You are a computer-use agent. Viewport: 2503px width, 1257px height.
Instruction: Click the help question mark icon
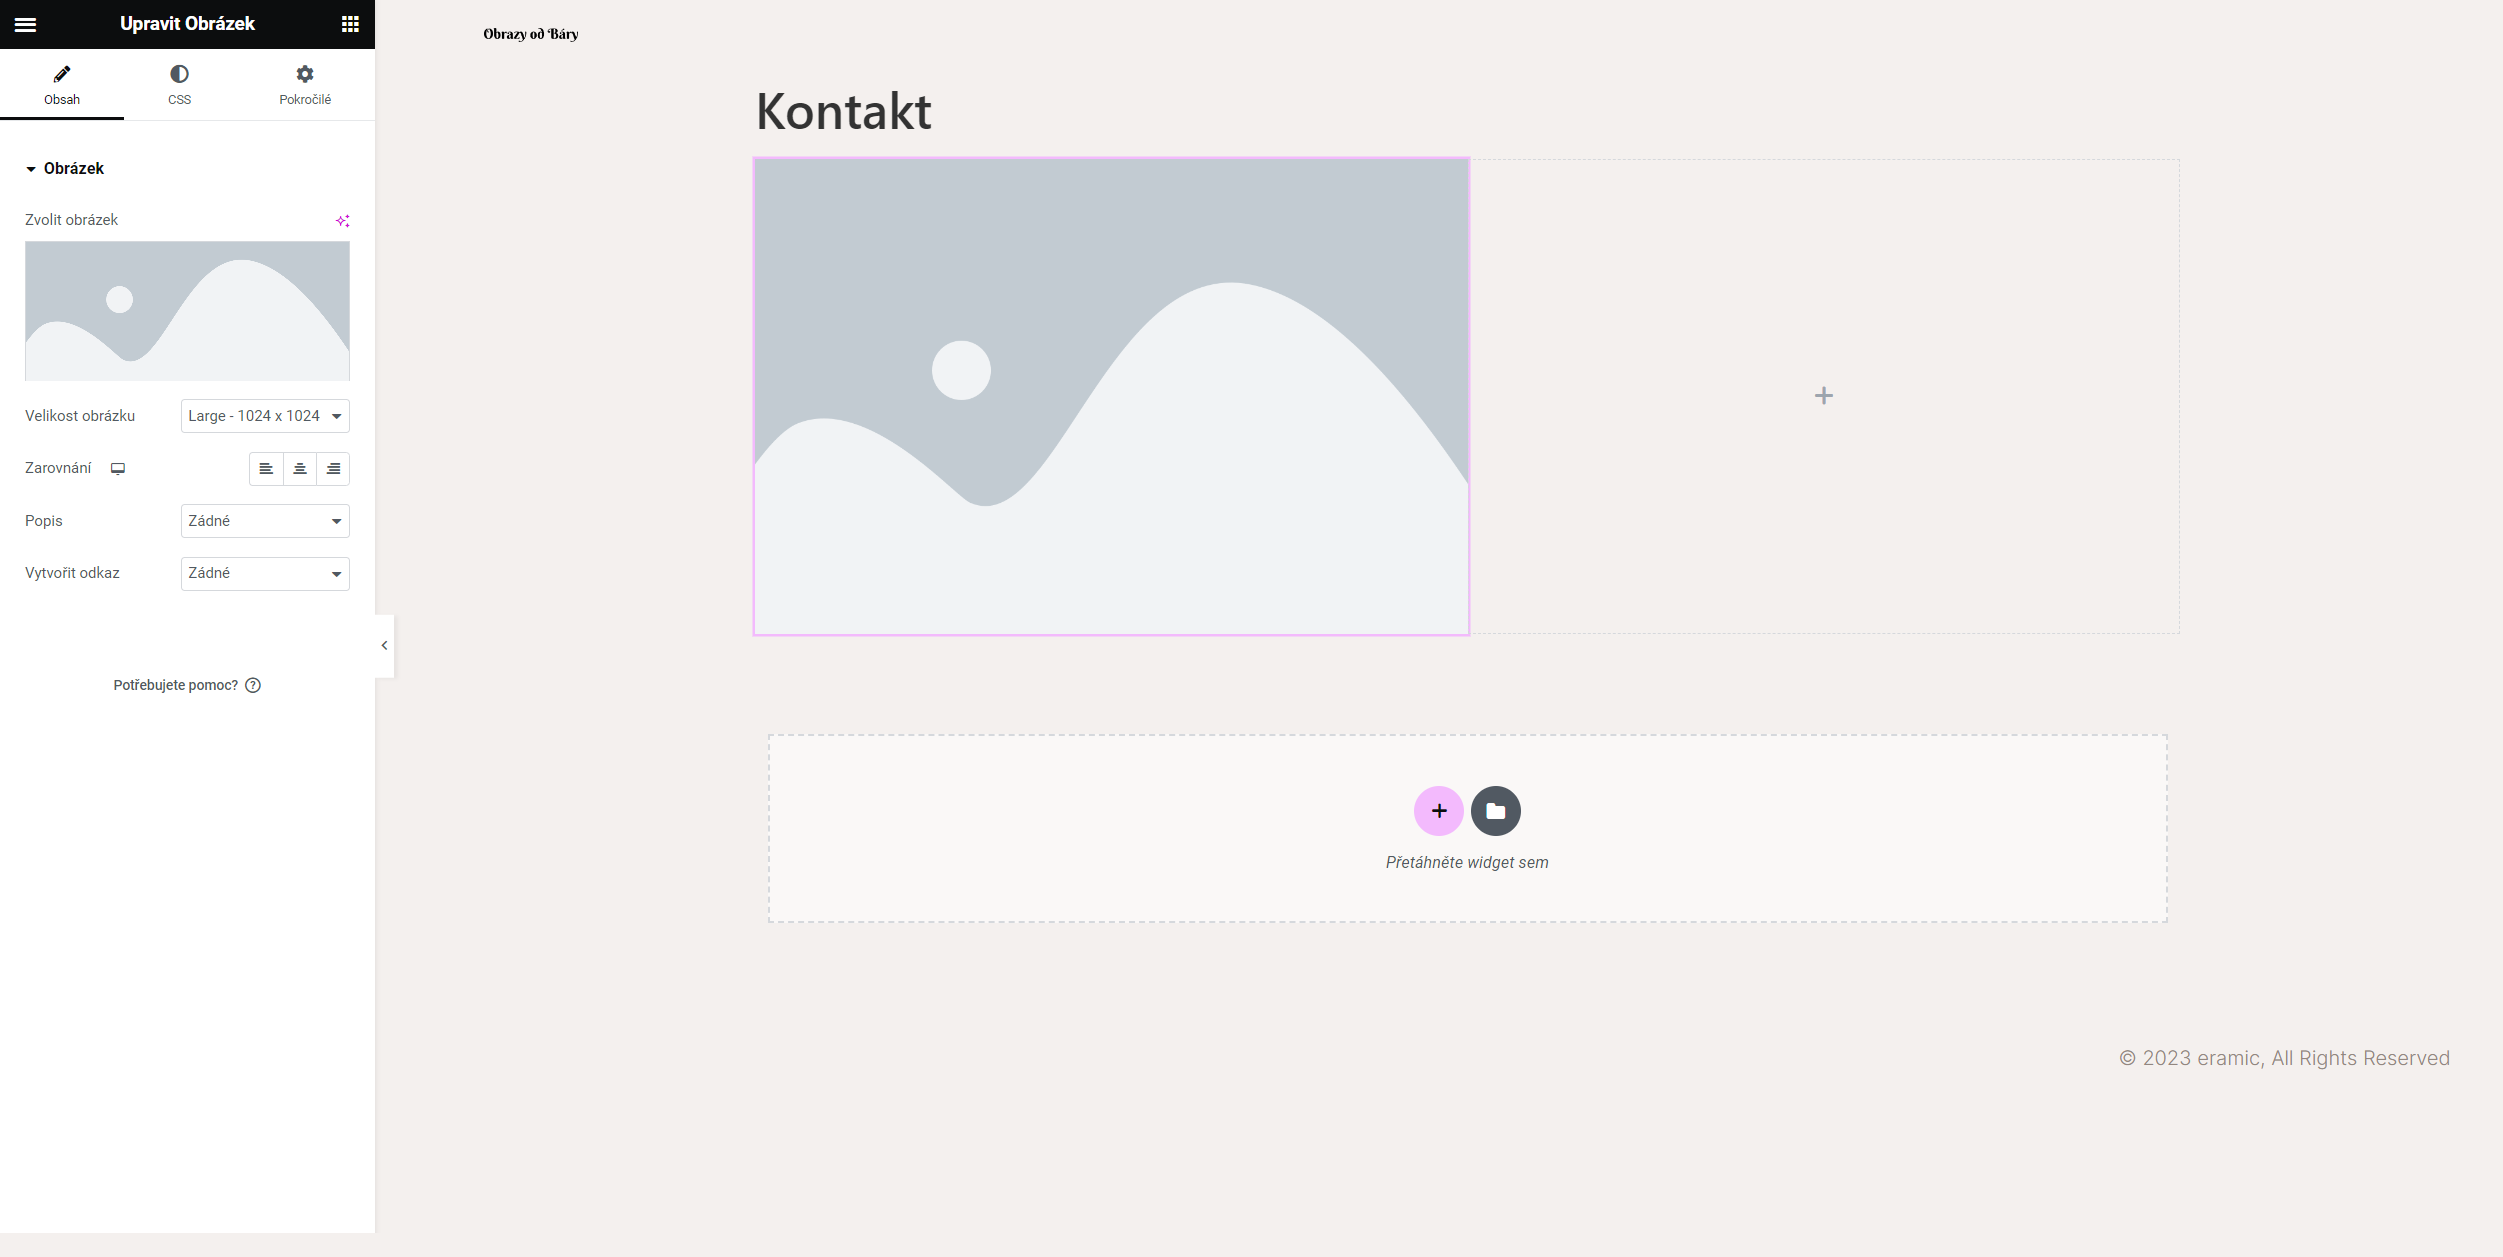253,685
